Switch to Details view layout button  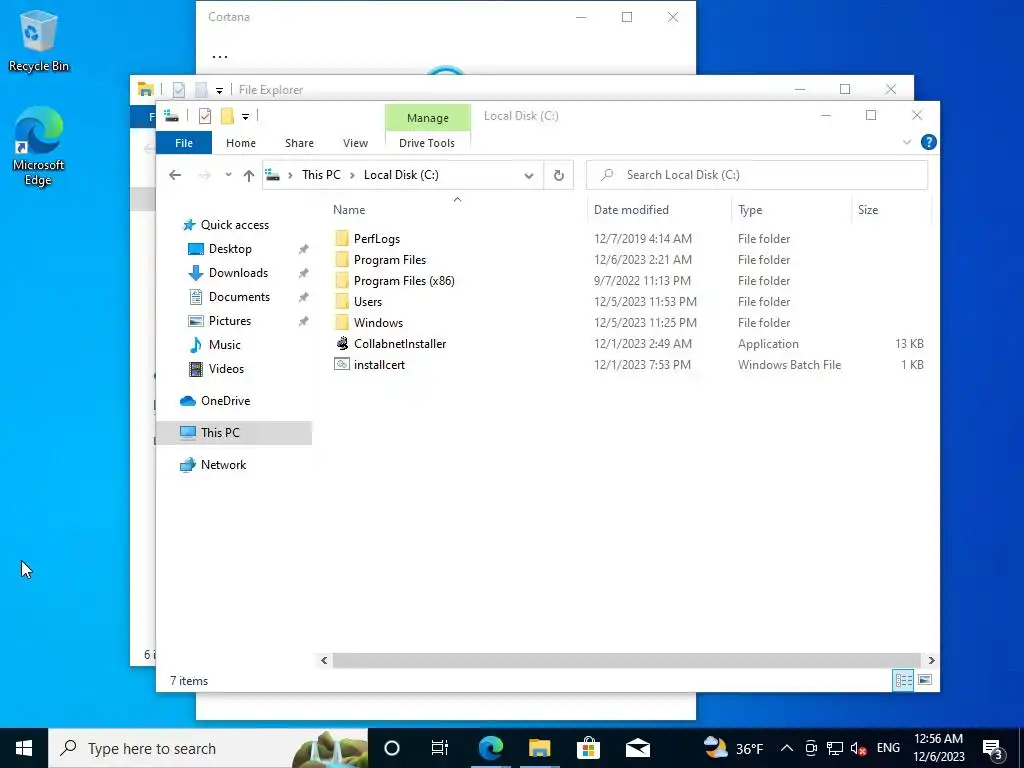[903, 680]
